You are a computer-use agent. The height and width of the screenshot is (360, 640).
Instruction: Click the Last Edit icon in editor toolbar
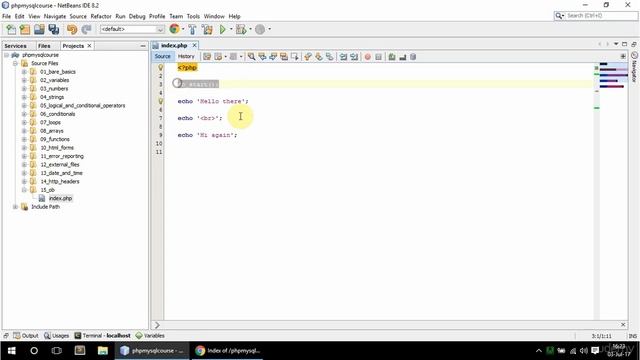click(x=207, y=57)
